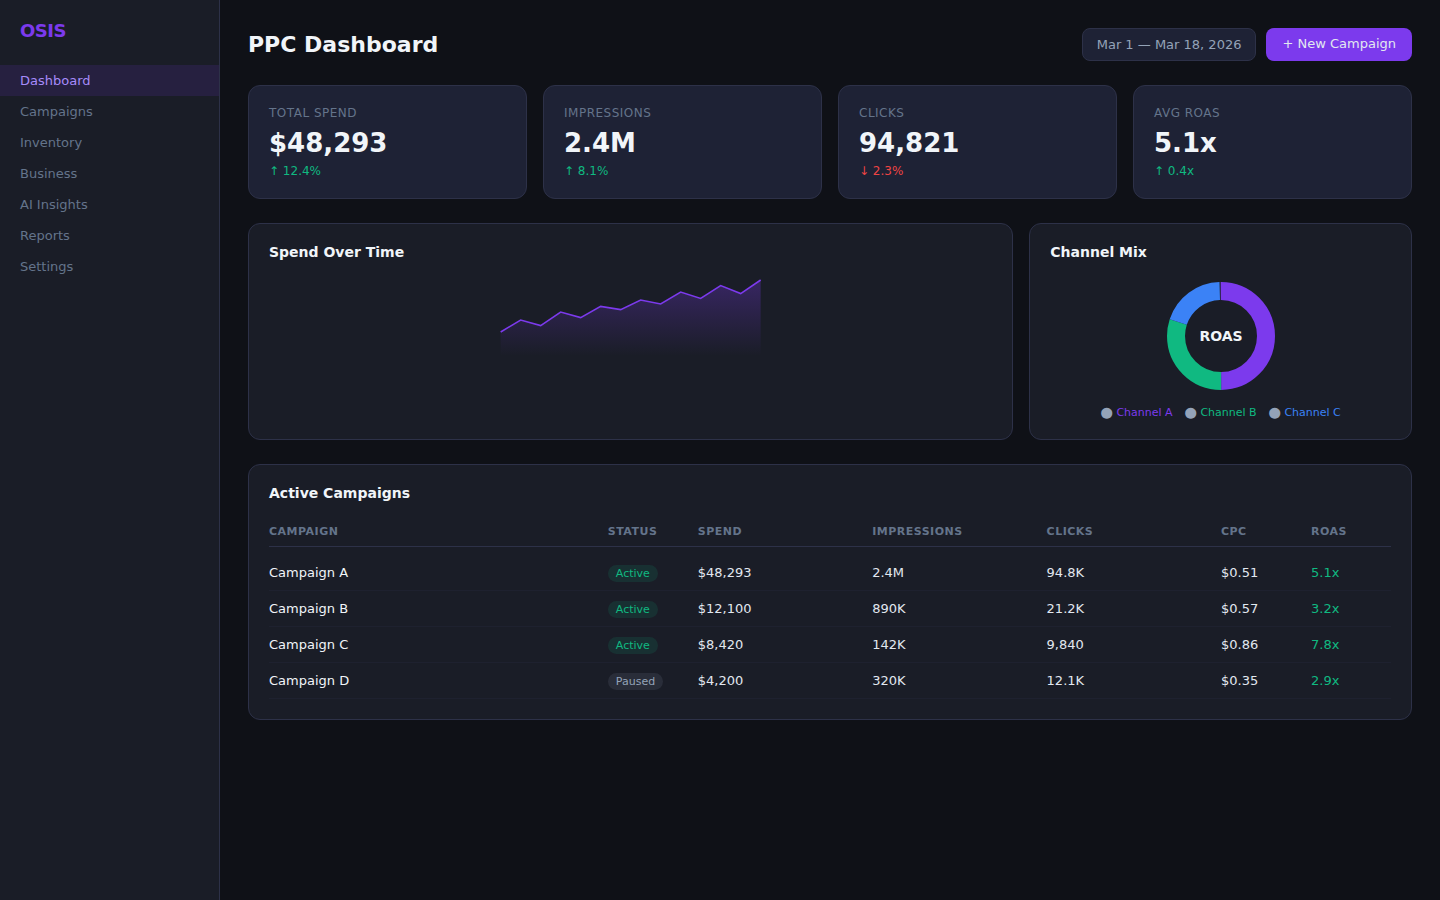The width and height of the screenshot is (1440, 900).
Task: Click the OSIS logo
Action: click(42, 31)
